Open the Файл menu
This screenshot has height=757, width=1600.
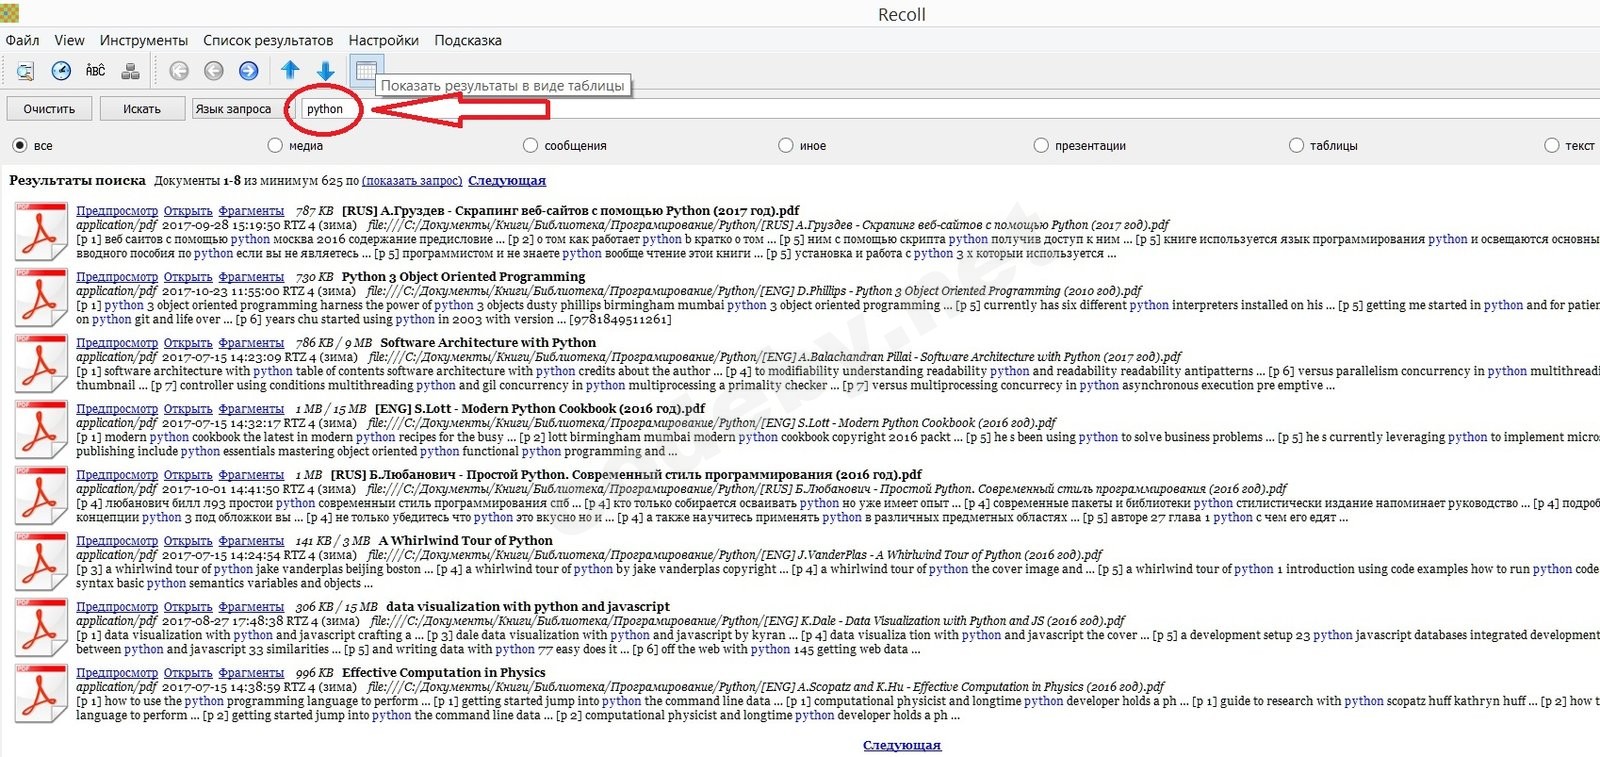pyautogui.click(x=23, y=40)
